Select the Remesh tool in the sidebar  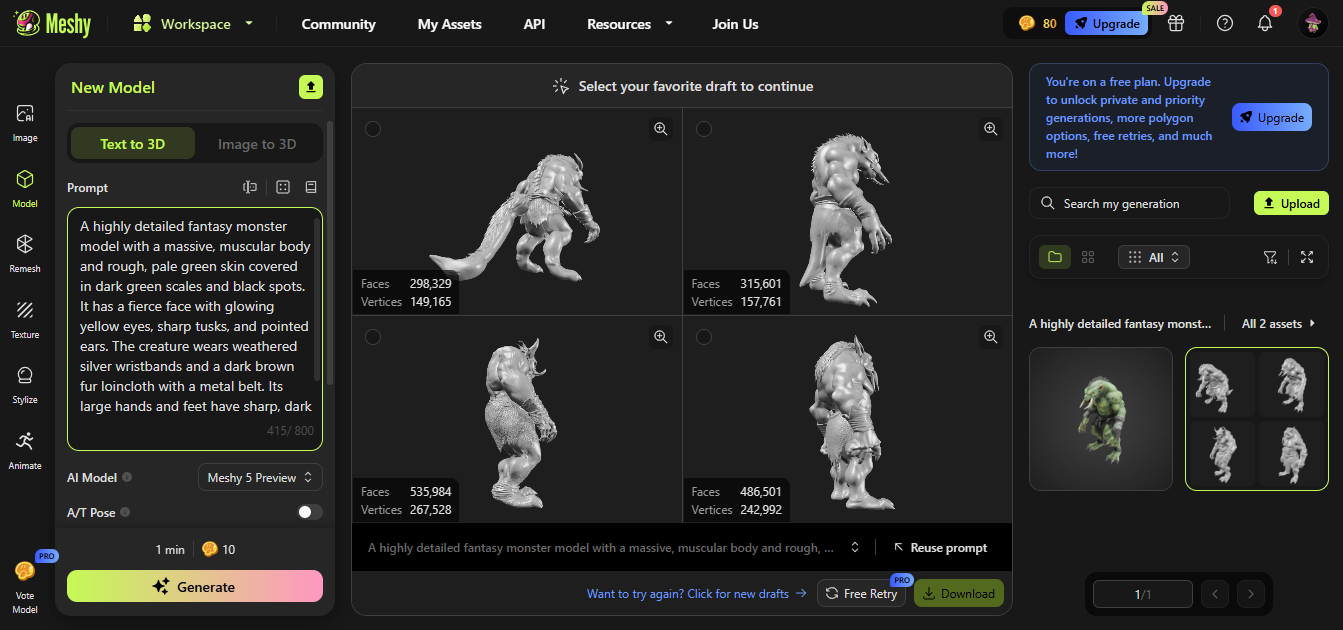(x=24, y=252)
